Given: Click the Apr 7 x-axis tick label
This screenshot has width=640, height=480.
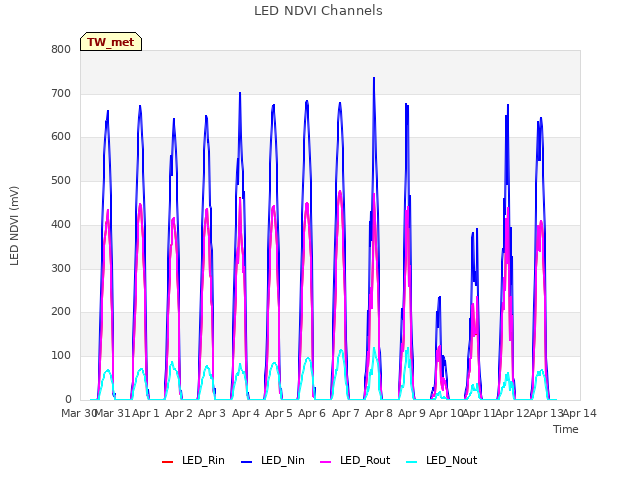Looking at the screenshot, I should 346,413.
